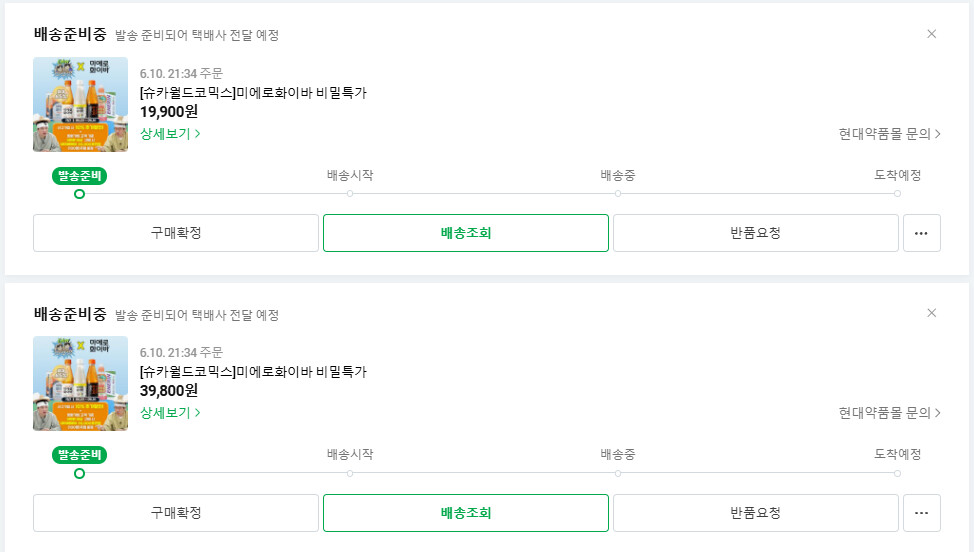Open more options (…) for the 39,800원 order
This screenshot has width=974, height=552.
click(x=921, y=513)
